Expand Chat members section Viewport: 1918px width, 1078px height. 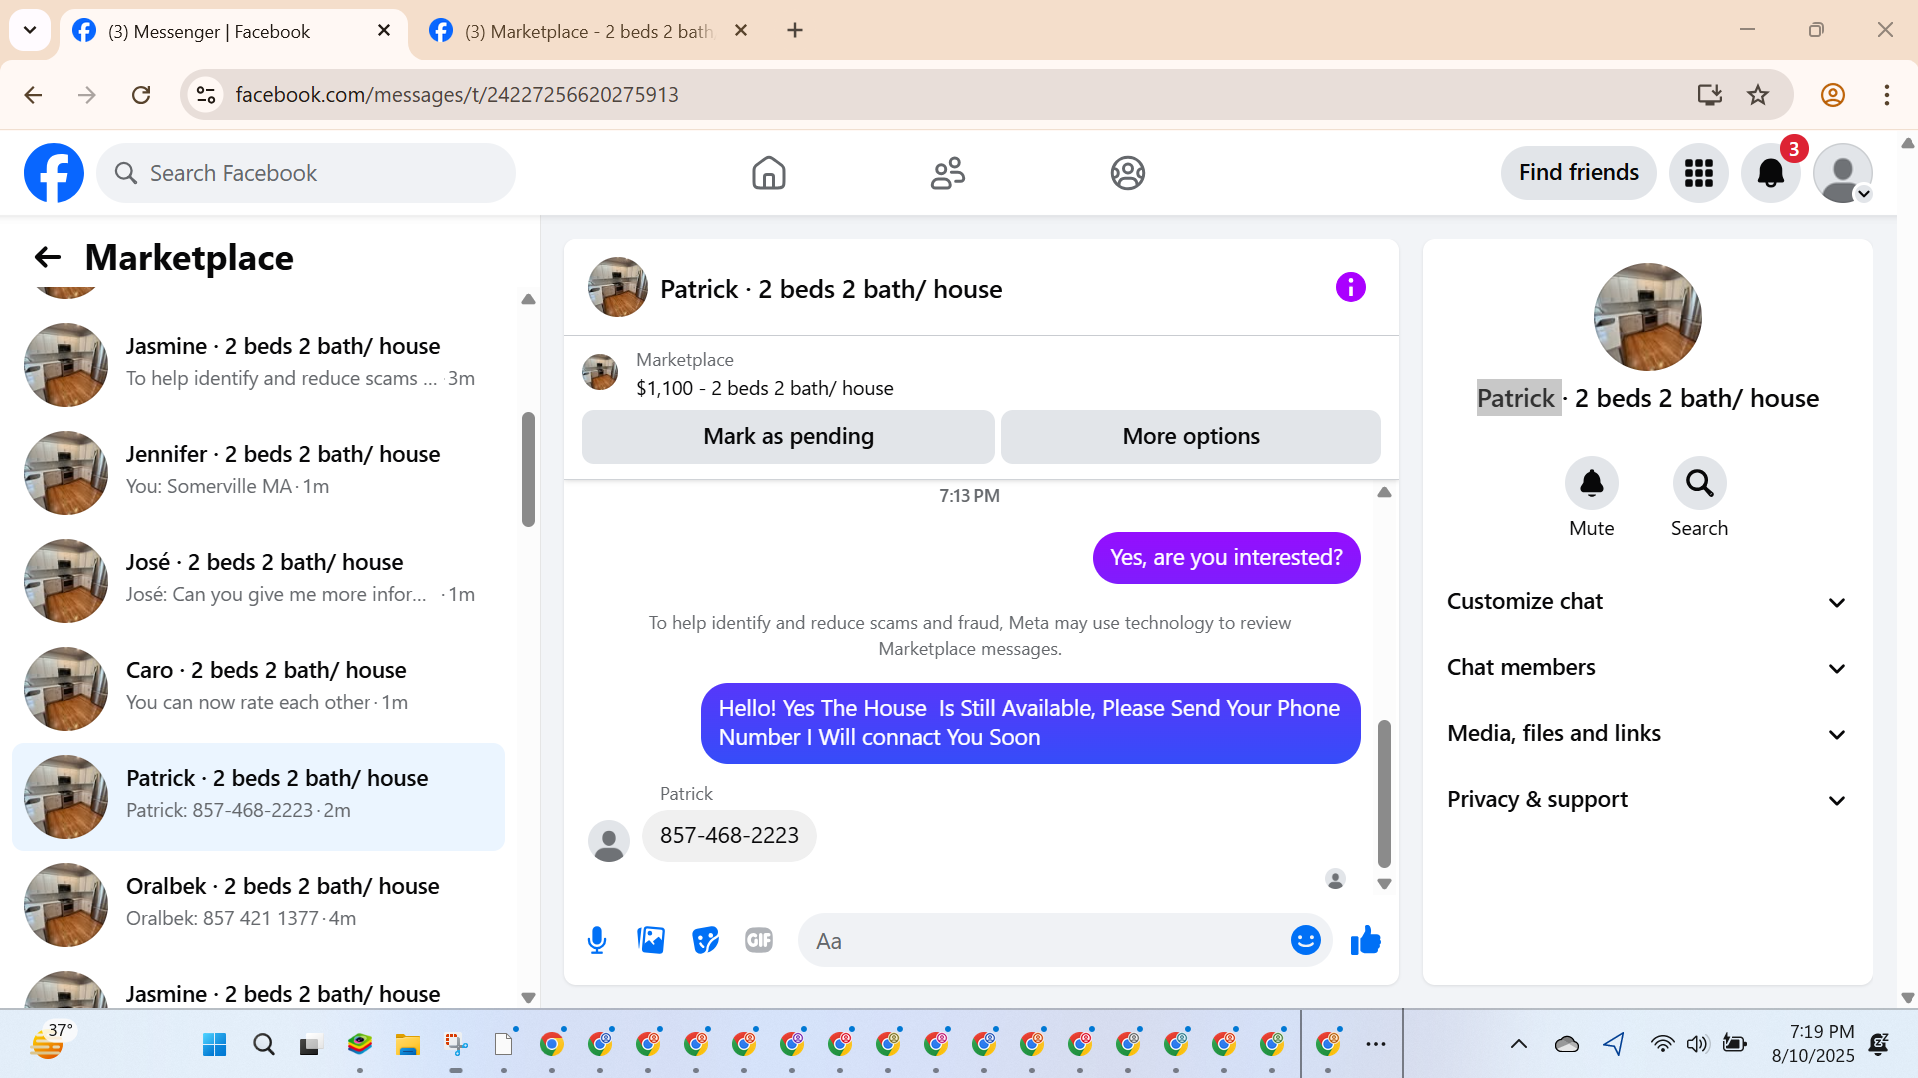pyautogui.click(x=1647, y=668)
